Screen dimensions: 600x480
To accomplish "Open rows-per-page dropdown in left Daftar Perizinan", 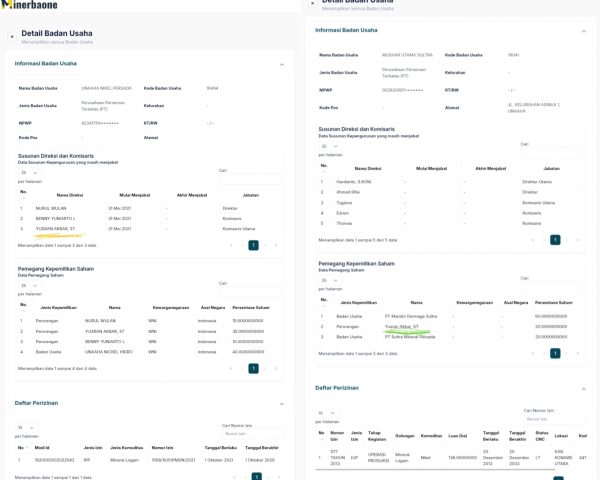I will [26, 427].
